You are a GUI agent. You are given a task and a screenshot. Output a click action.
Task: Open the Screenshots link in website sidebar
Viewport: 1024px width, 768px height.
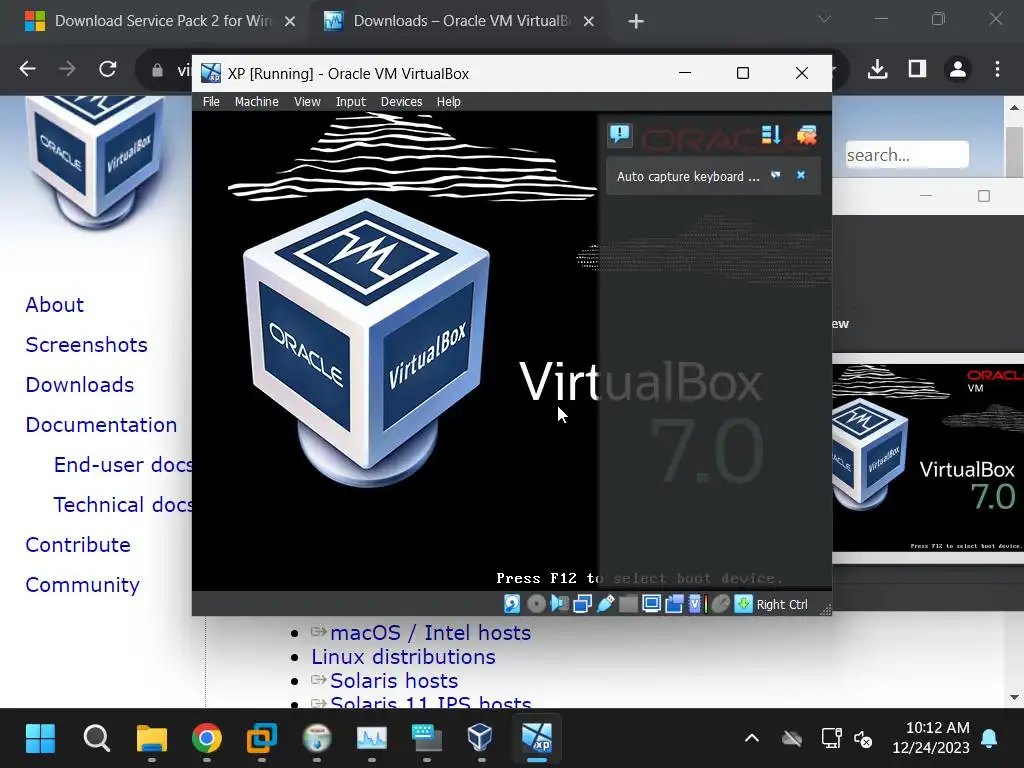[86, 345]
